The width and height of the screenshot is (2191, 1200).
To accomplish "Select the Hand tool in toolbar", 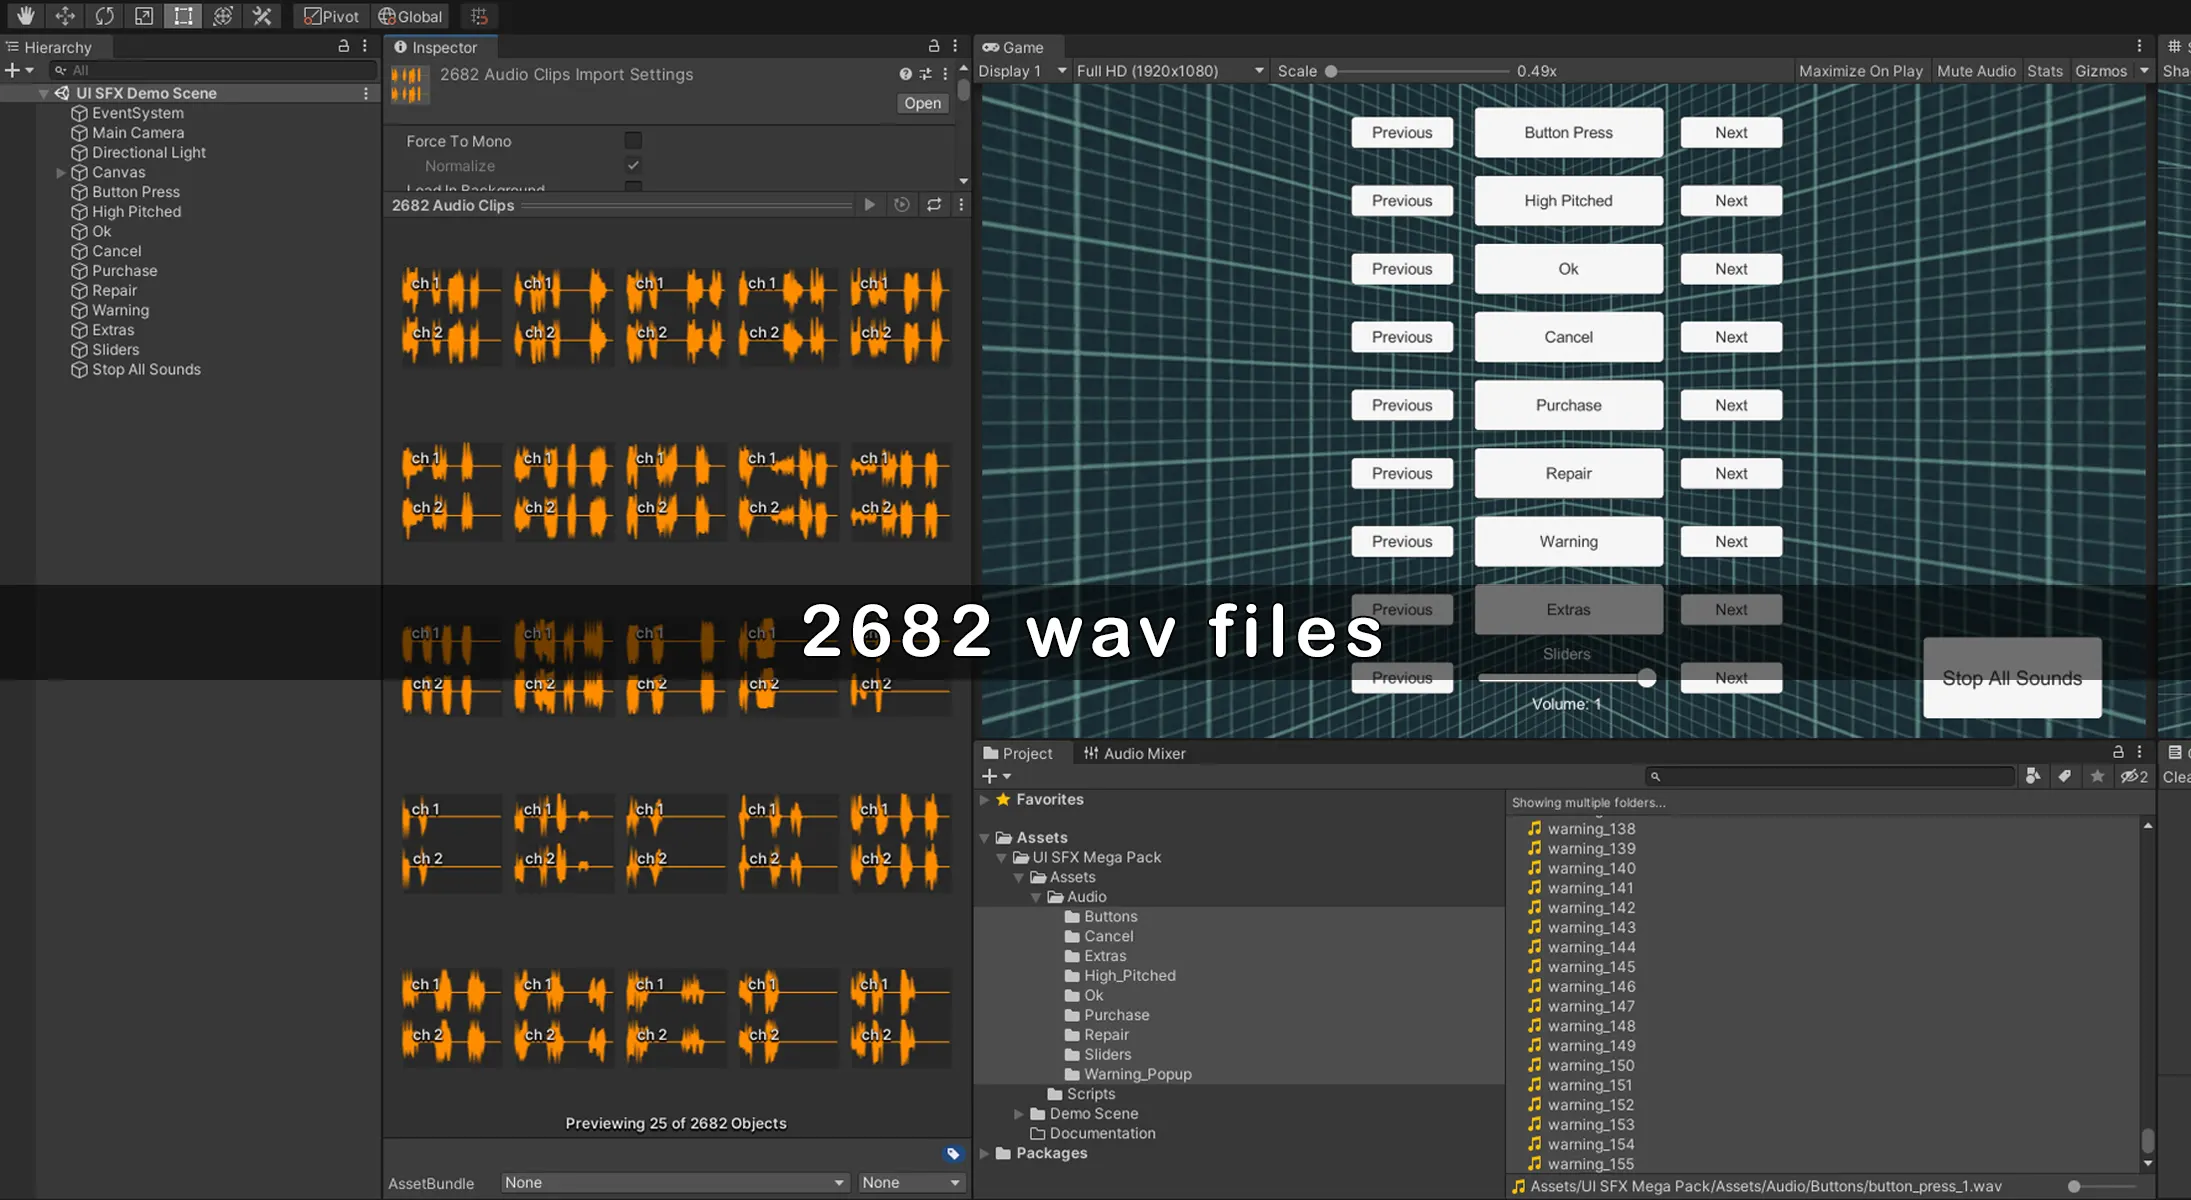I will 25,16.
